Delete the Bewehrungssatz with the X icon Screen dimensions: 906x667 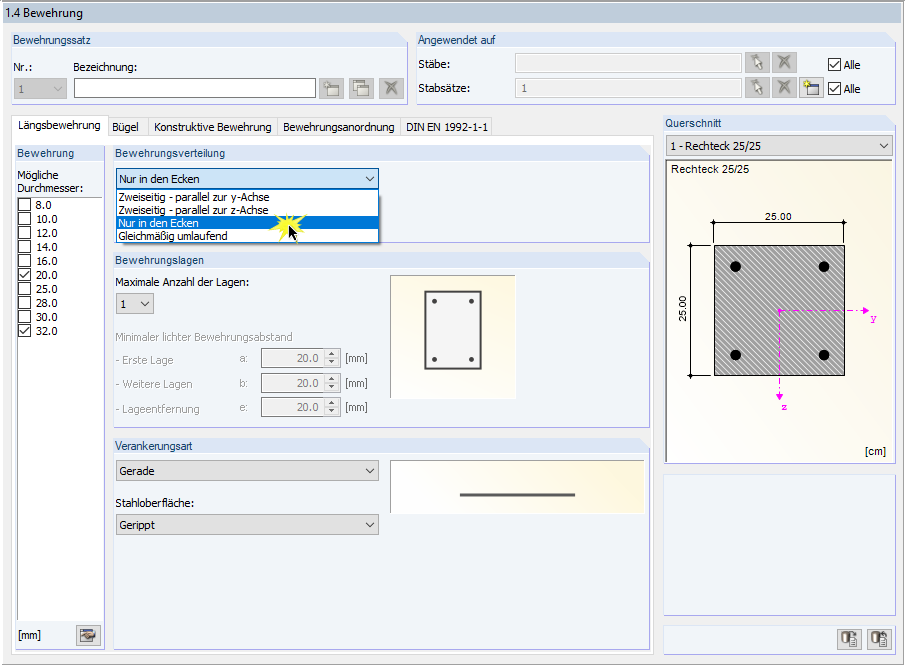click(x=390, y=88)
